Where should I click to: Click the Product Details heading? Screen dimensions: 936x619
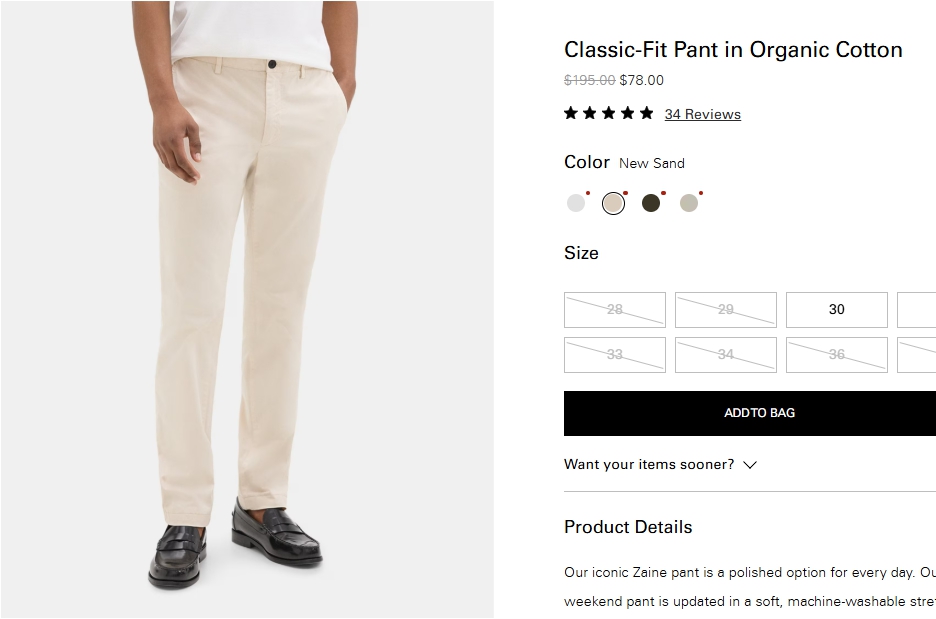[x=628, y=527]
